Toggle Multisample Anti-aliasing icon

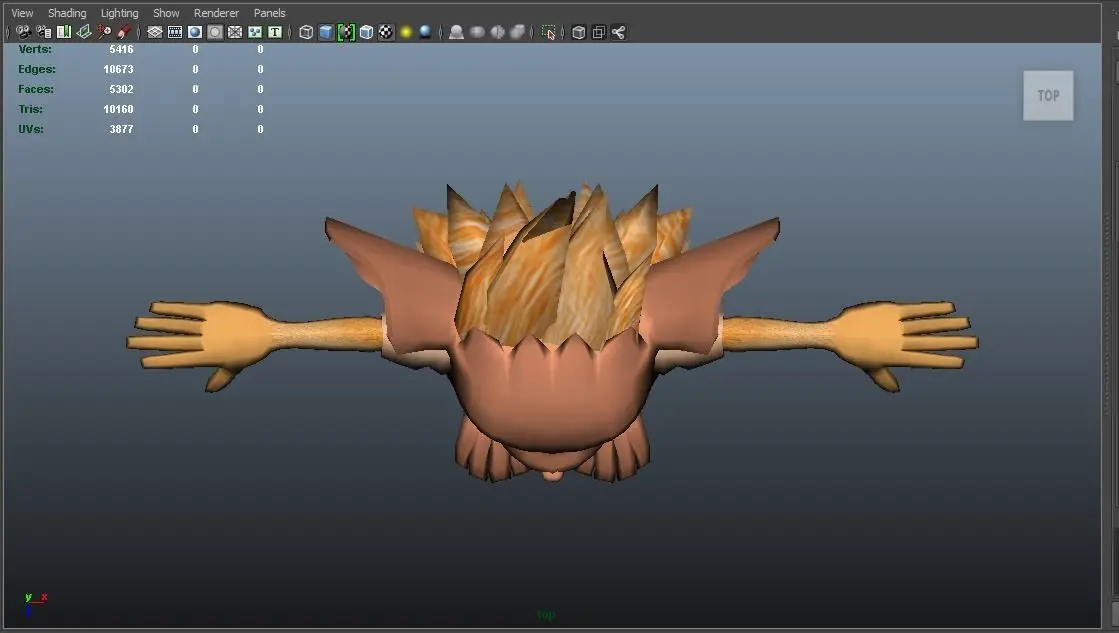(x=497, y=32)
